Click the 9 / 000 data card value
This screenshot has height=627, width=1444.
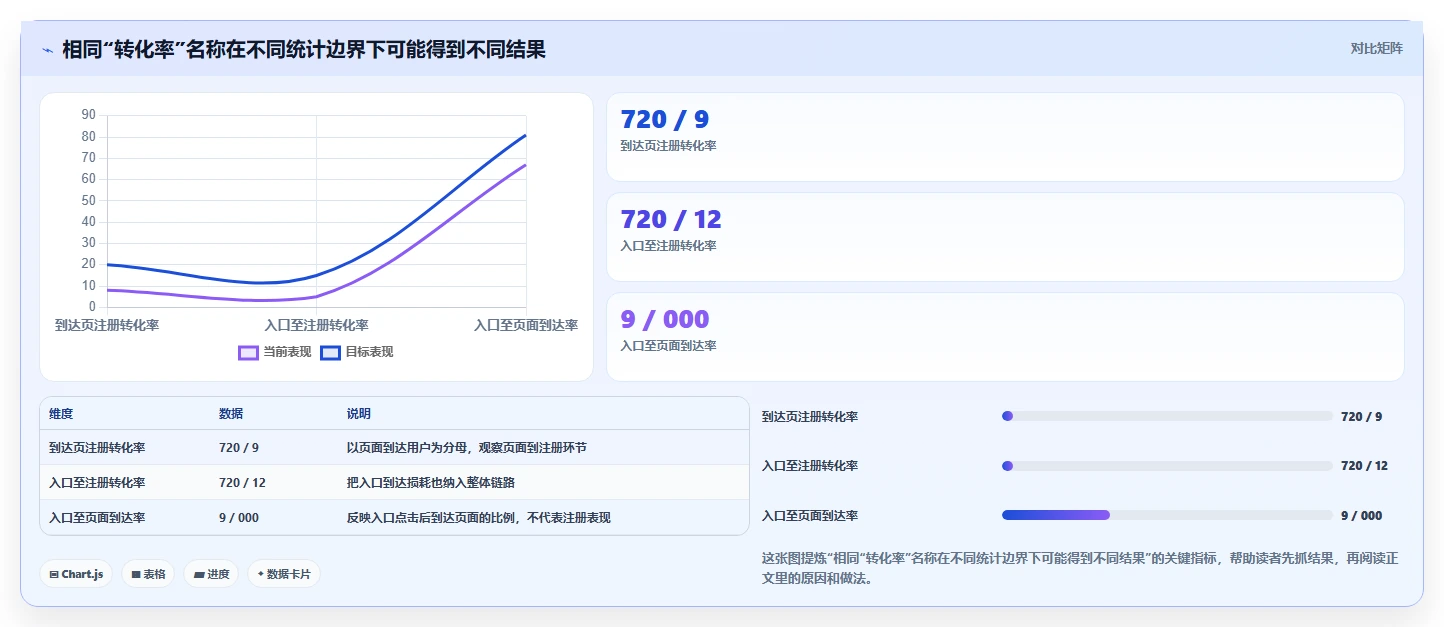665,320
